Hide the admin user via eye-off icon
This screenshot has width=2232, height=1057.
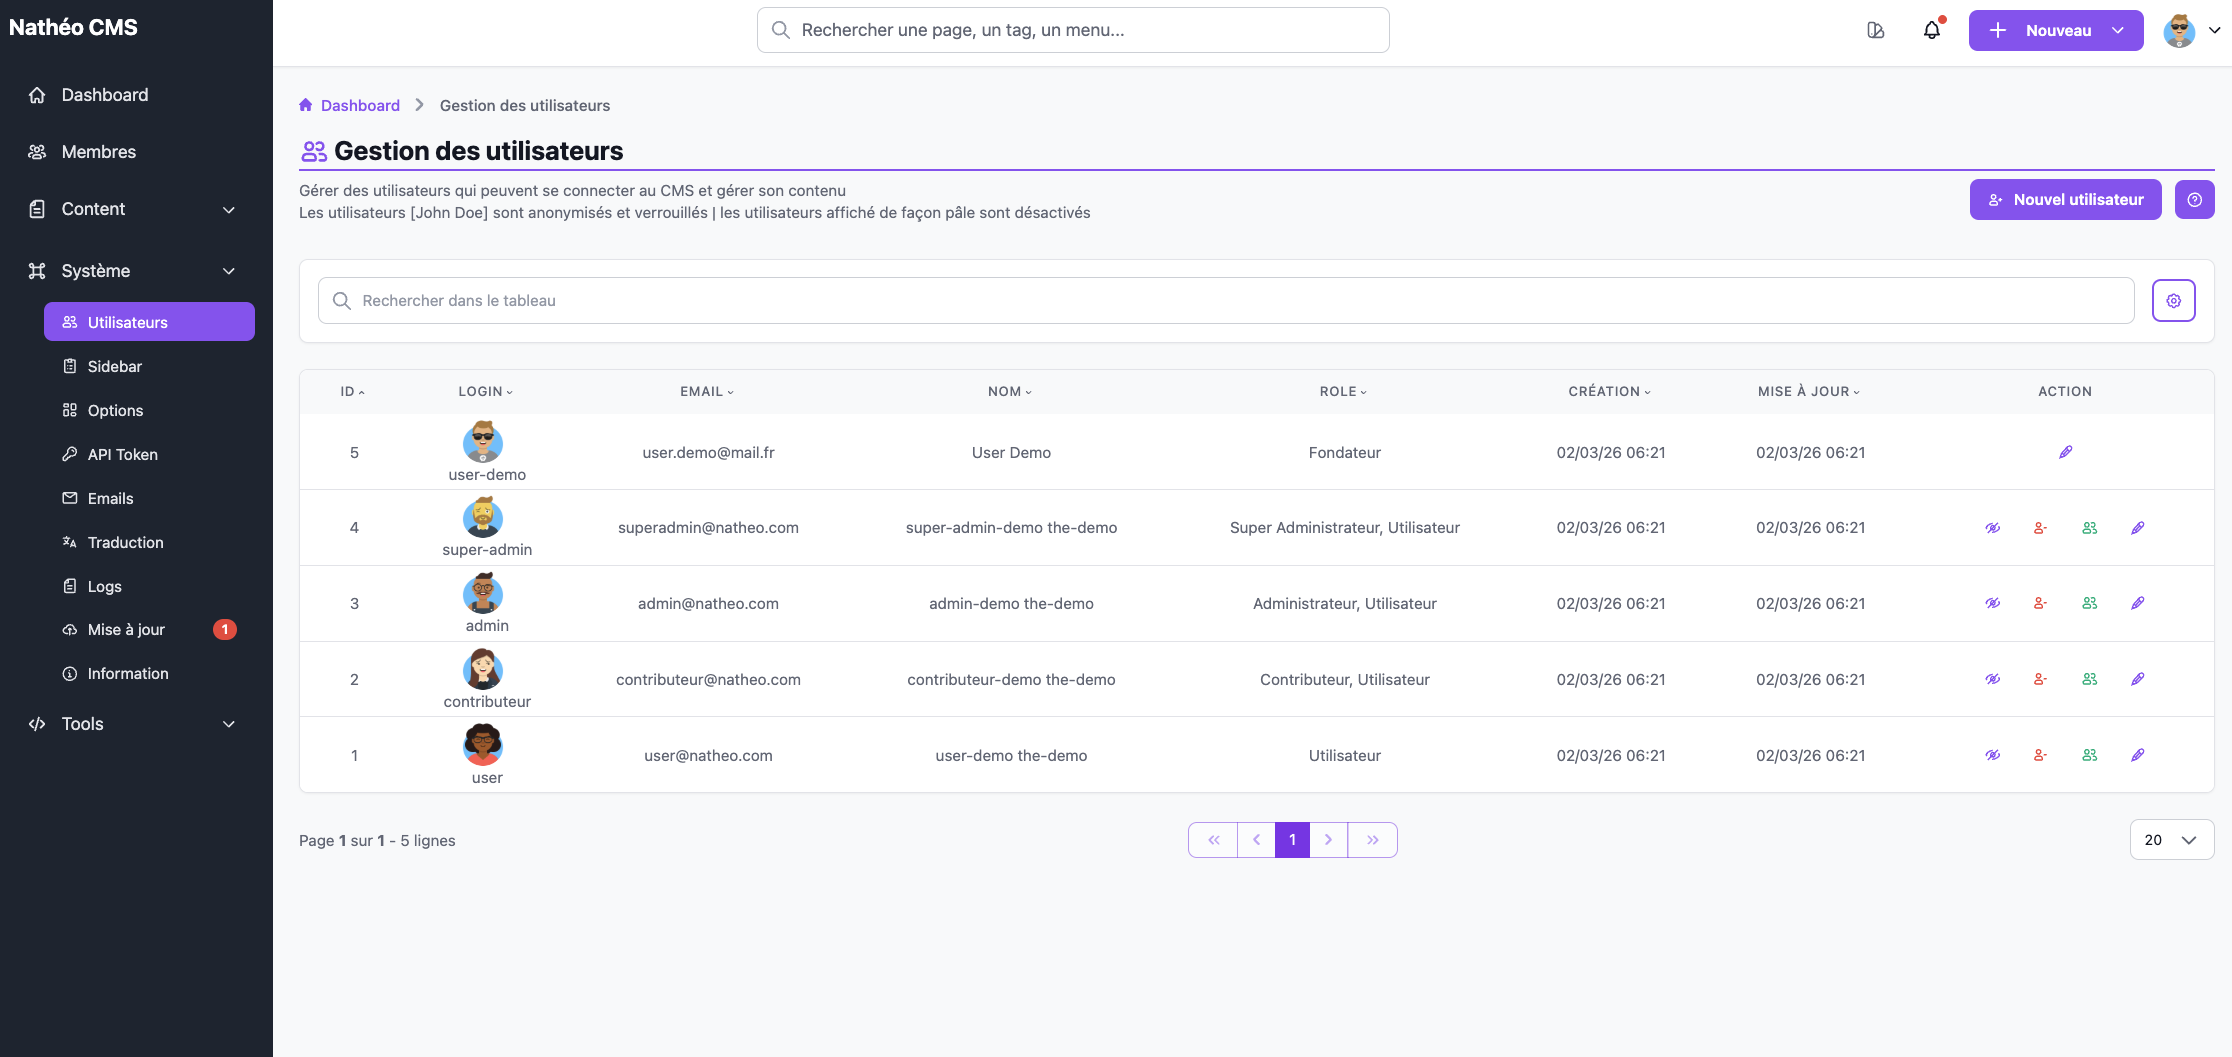point(1992,603)
